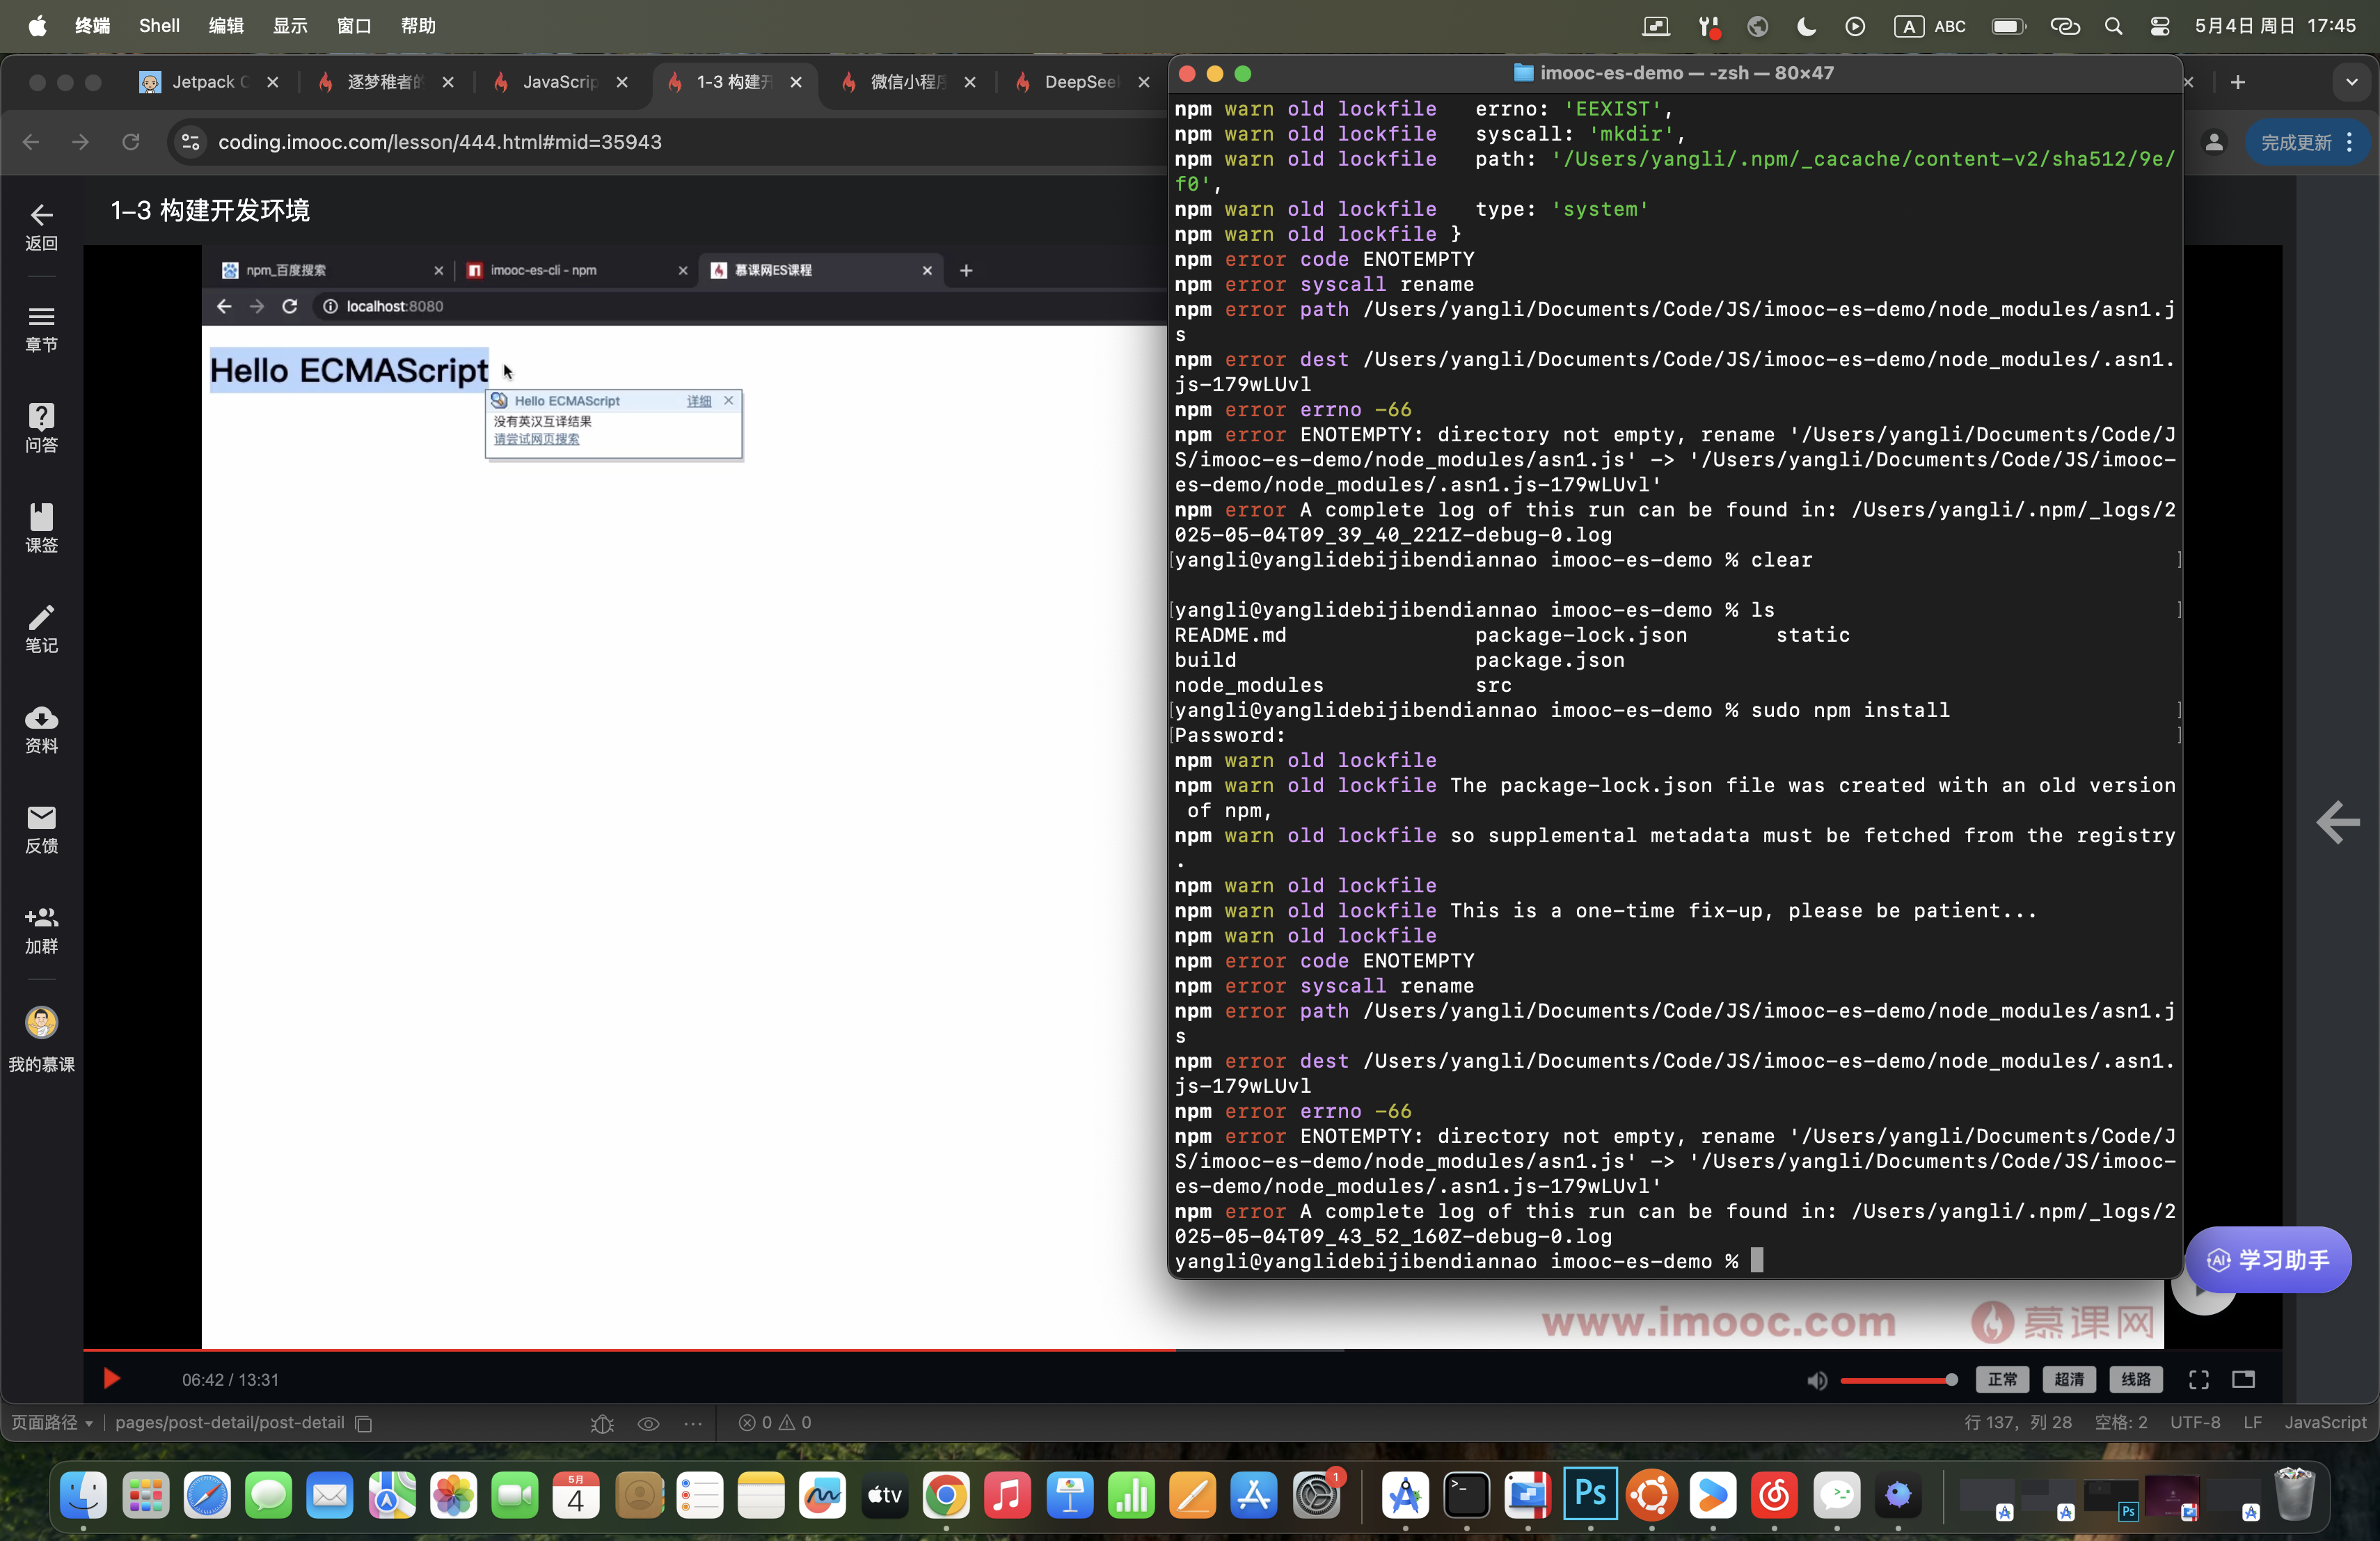2380x1541 pixels.
Task: Open NetEase Music from the dock
Action: pos(1774,1495)
